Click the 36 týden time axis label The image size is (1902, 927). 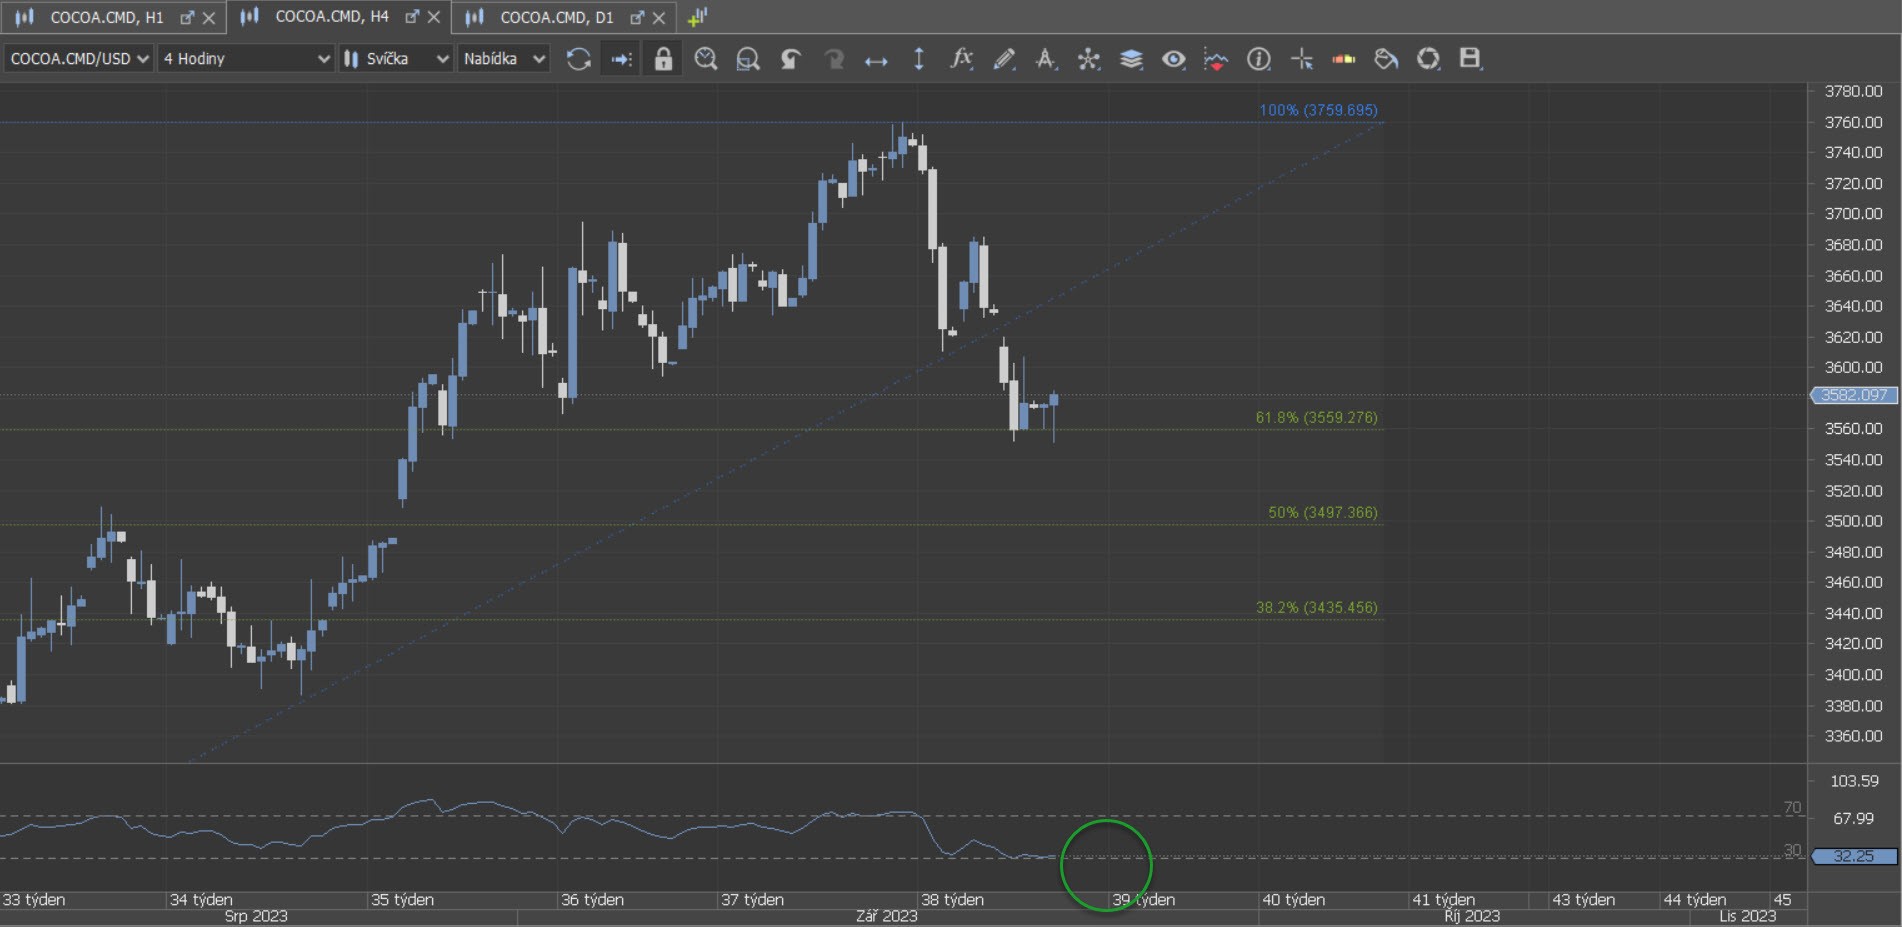coord(592,900)
